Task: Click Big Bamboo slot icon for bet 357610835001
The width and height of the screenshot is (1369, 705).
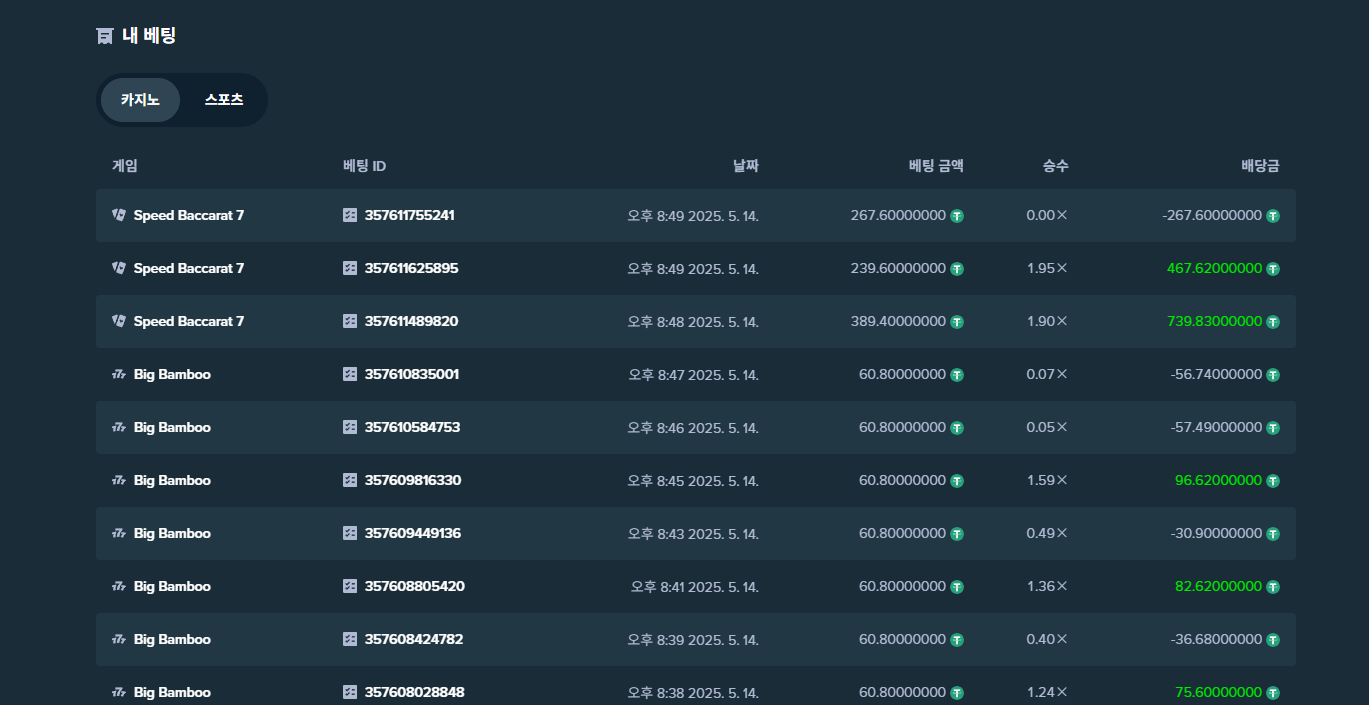Action: point(119,374)
